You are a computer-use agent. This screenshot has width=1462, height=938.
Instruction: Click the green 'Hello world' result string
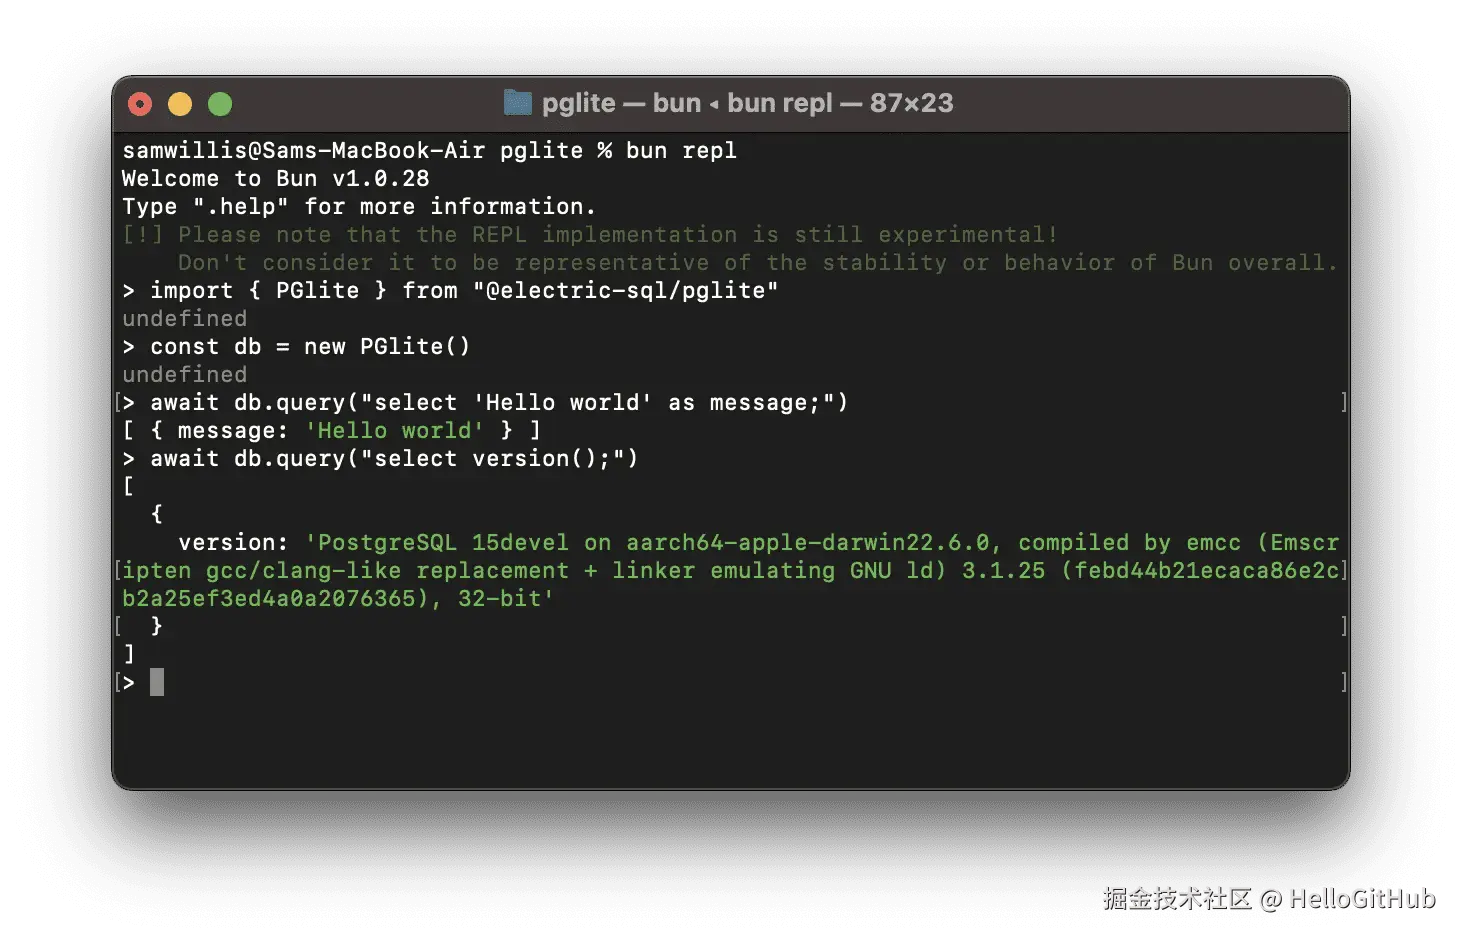click(x=394, y=430)
